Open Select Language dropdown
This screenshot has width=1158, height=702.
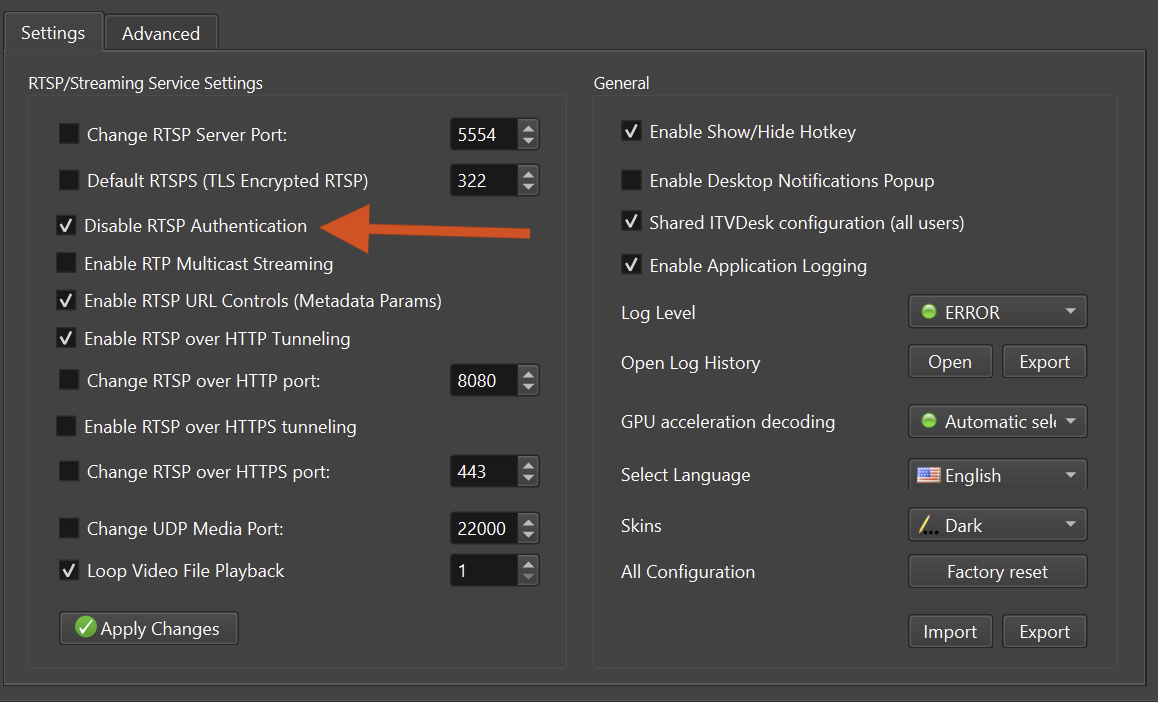point(997,475)
